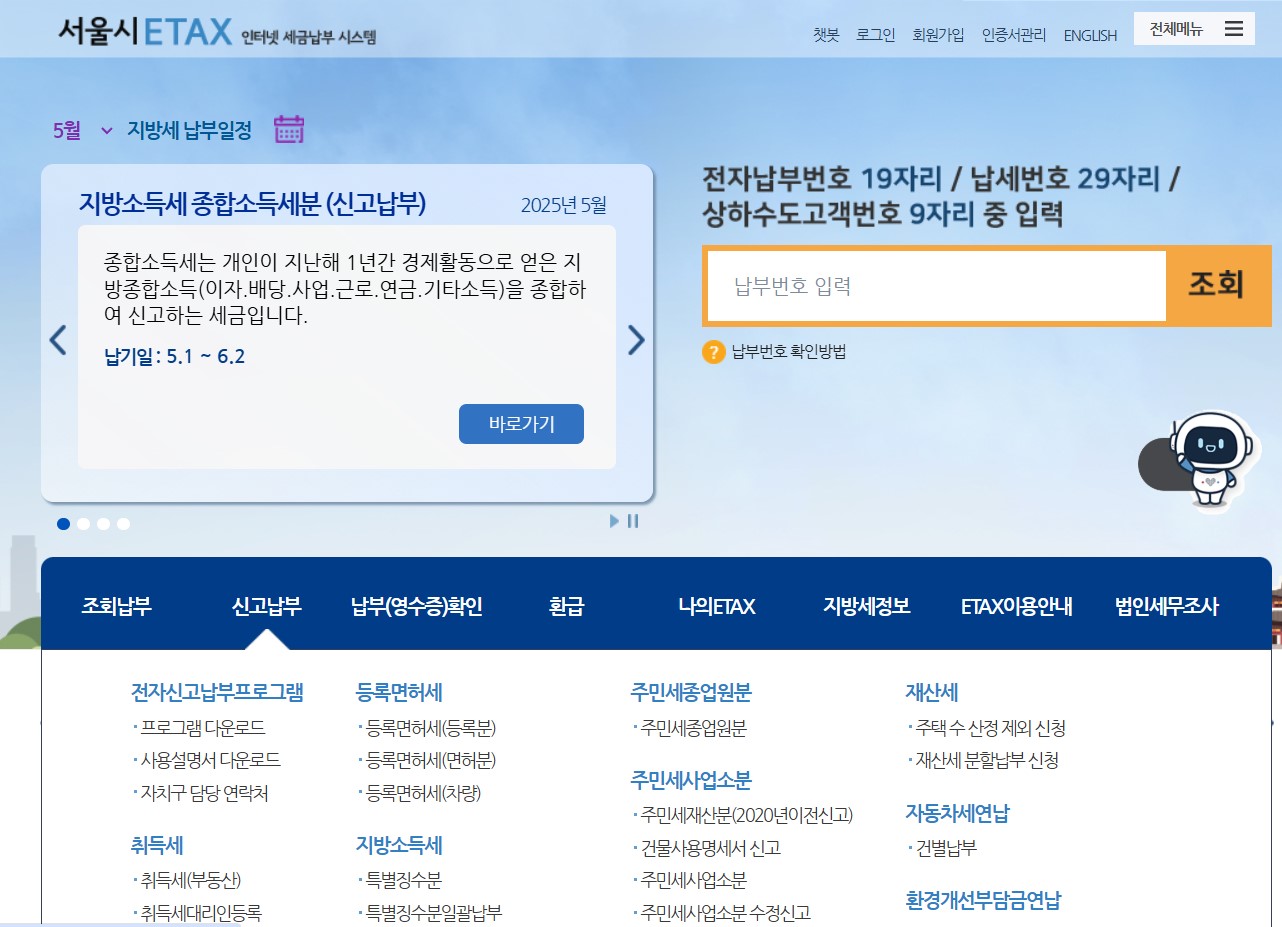This screenshot has width=1282, height=927.
Task: Switch the site to ENGLISH
Action: [1089, 34]
